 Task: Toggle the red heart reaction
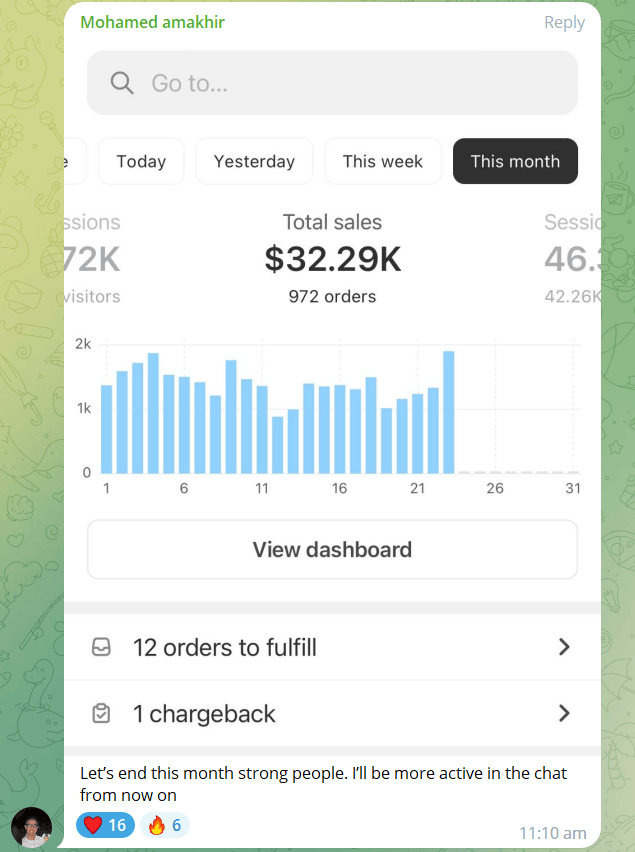point(105,825)
